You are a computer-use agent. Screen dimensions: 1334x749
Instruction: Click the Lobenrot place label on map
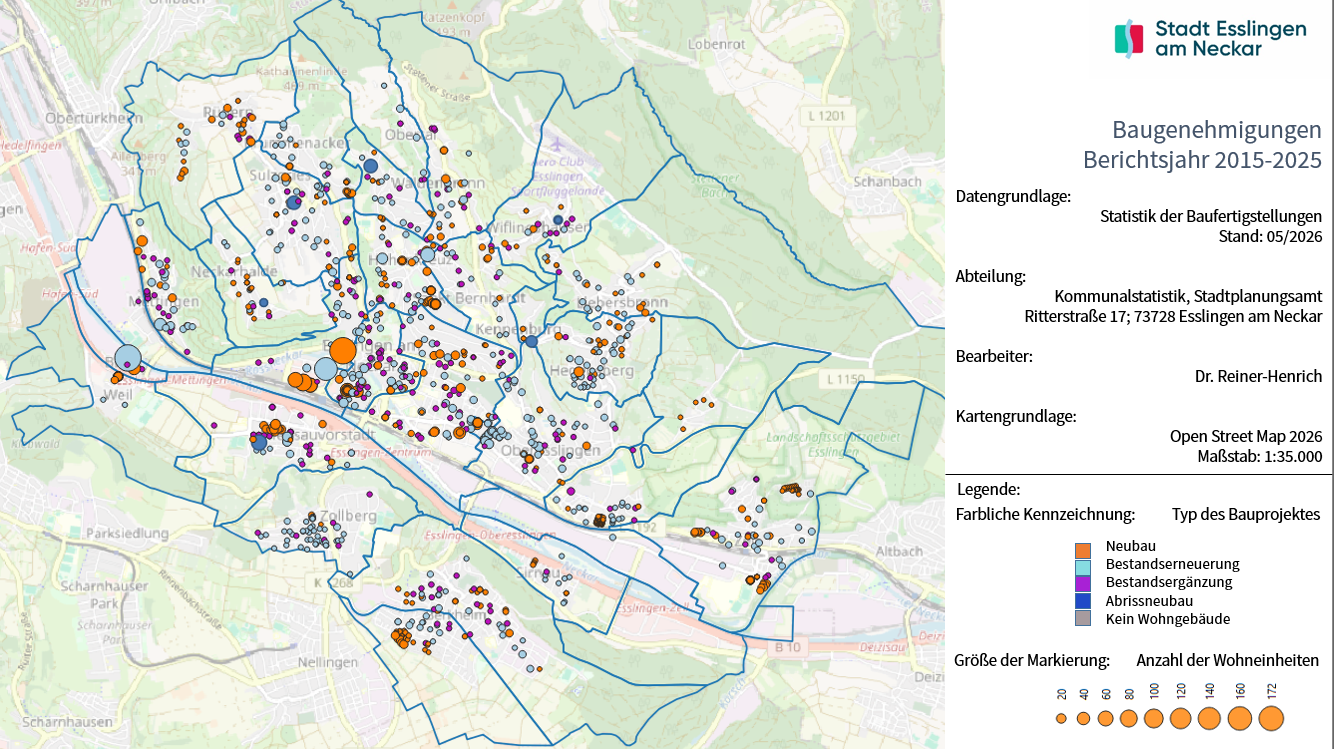pyautogui.click(x=718, y=44)
